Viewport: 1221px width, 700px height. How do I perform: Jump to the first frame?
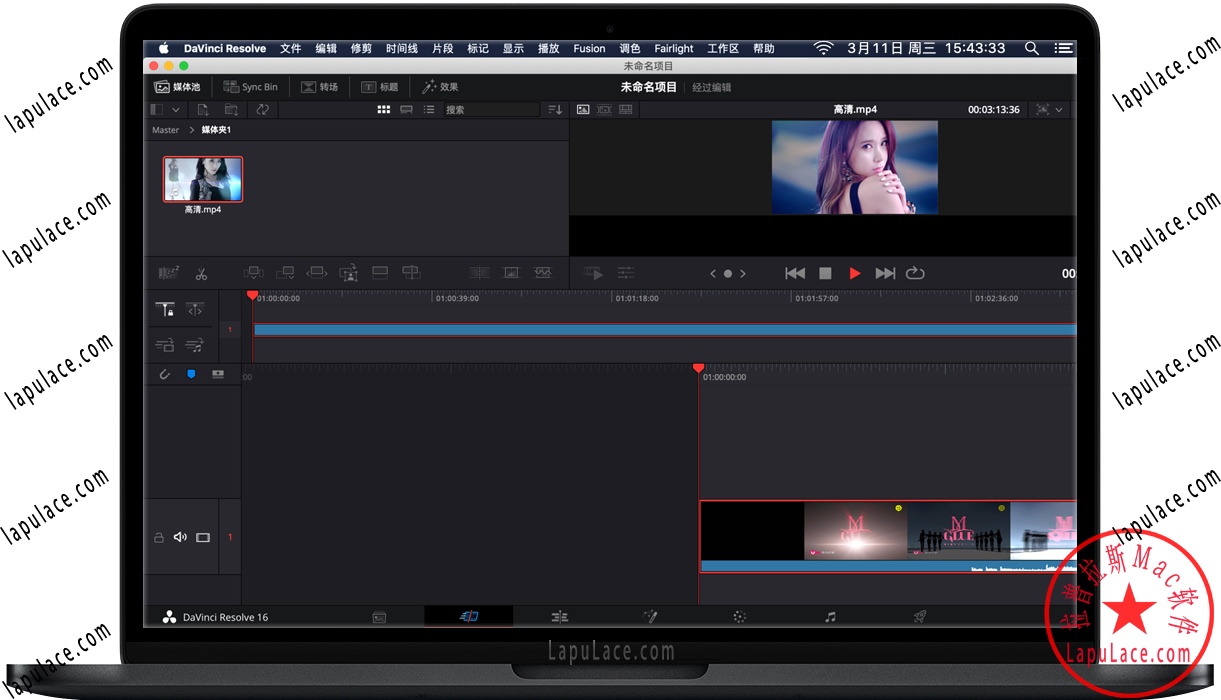(x=795, y=273)
